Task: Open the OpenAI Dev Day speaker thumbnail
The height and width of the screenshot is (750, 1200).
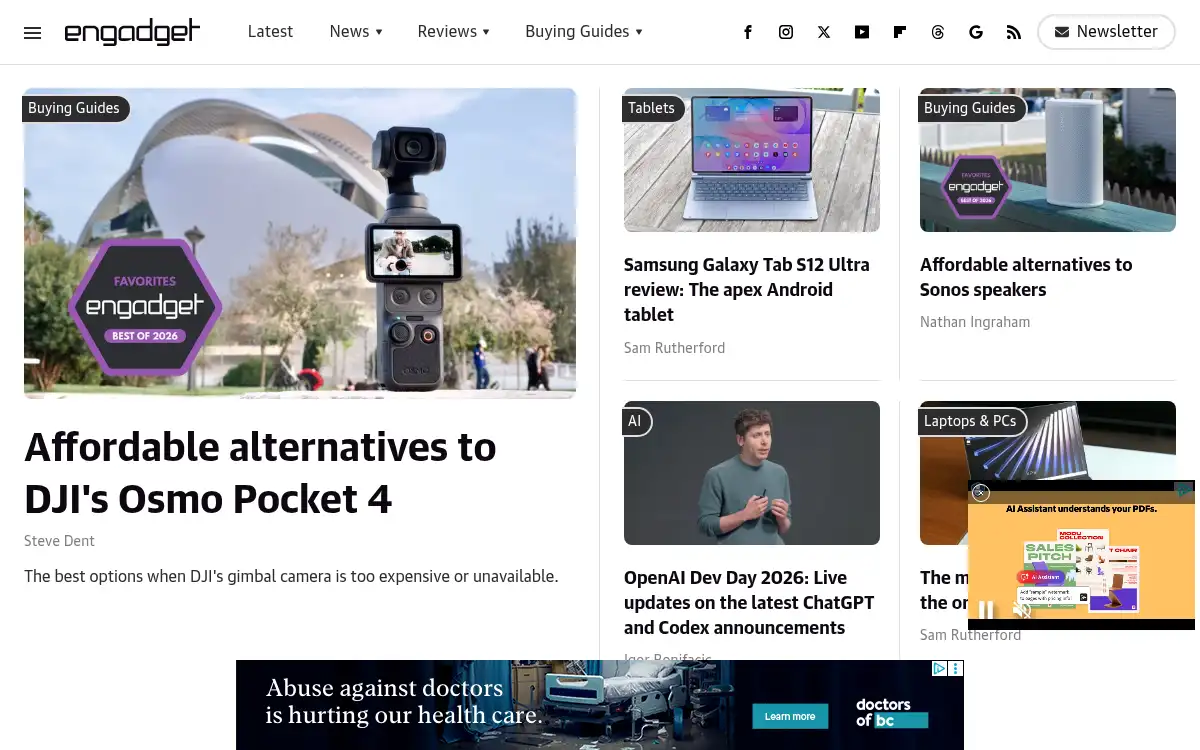Action: tap(752, 473)
